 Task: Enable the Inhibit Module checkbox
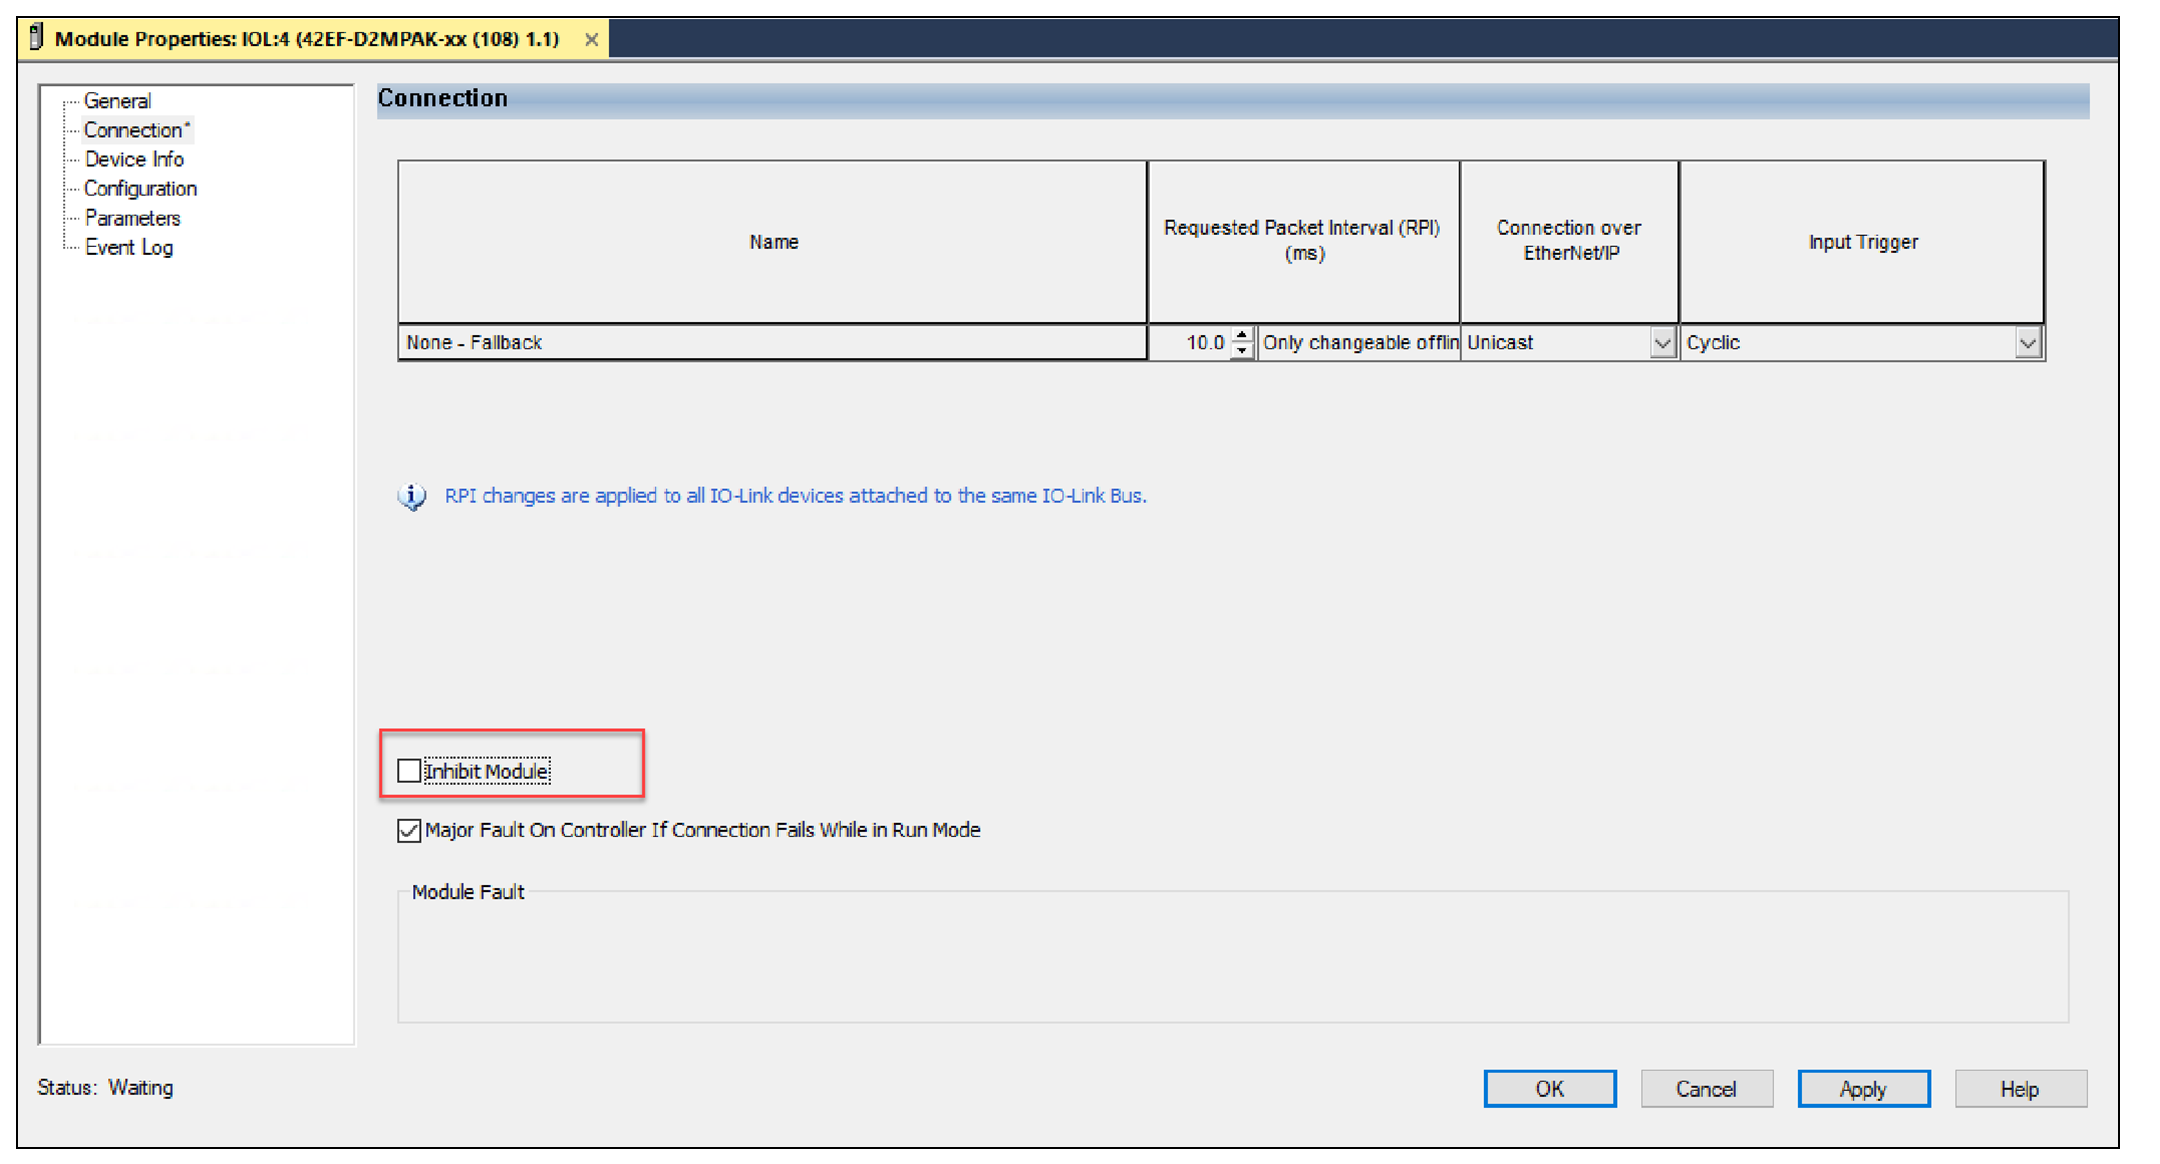click(x=409, y=771)
